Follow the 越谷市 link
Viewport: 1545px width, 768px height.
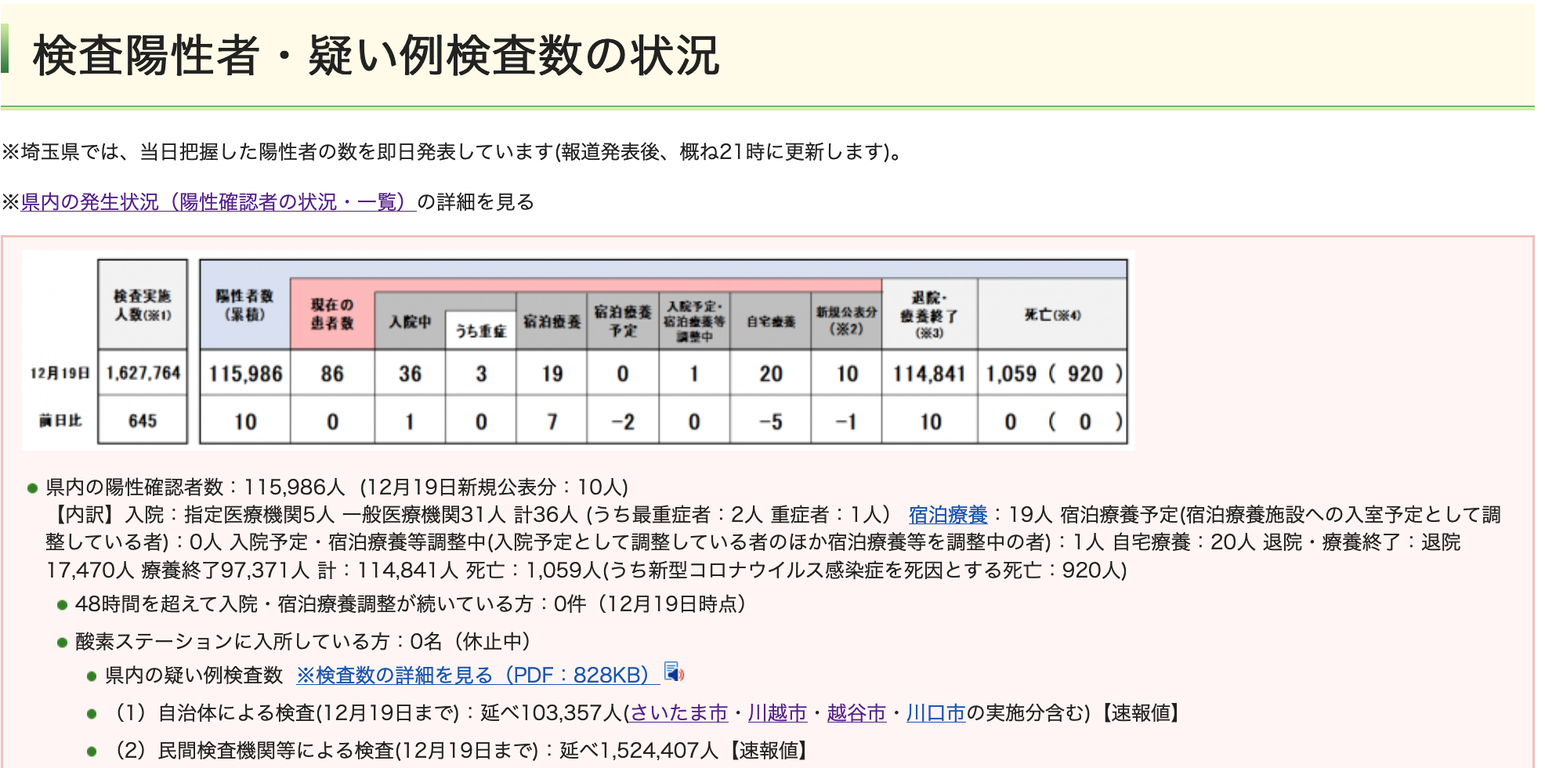coord(856,713)
